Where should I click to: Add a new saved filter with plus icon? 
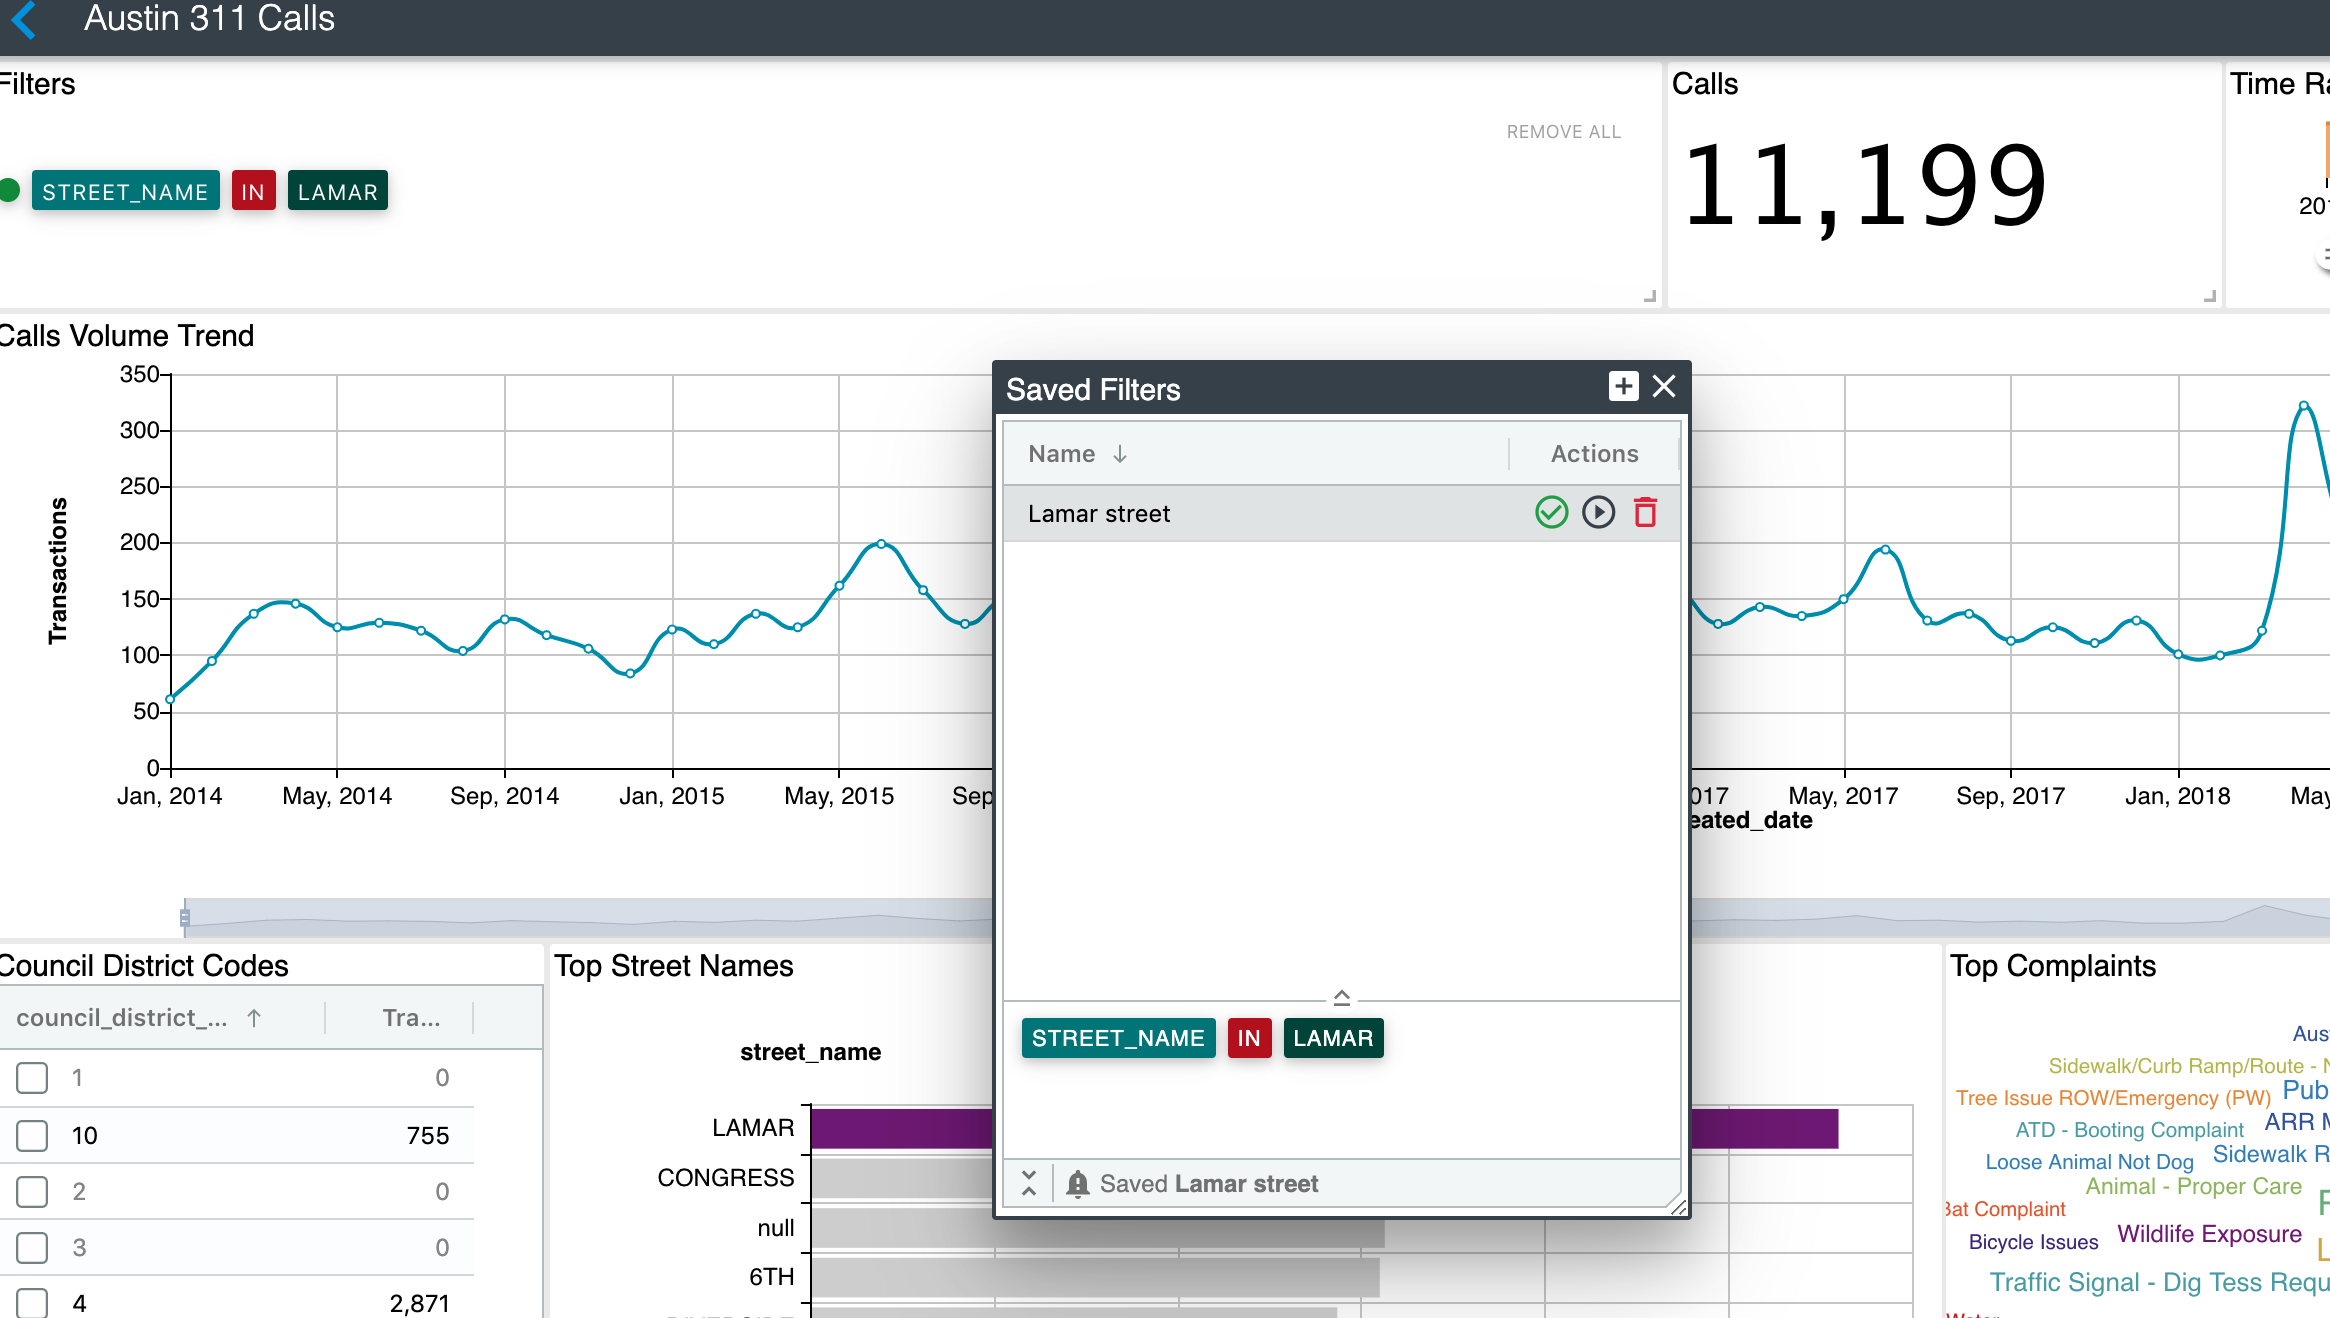[1623, 386]
